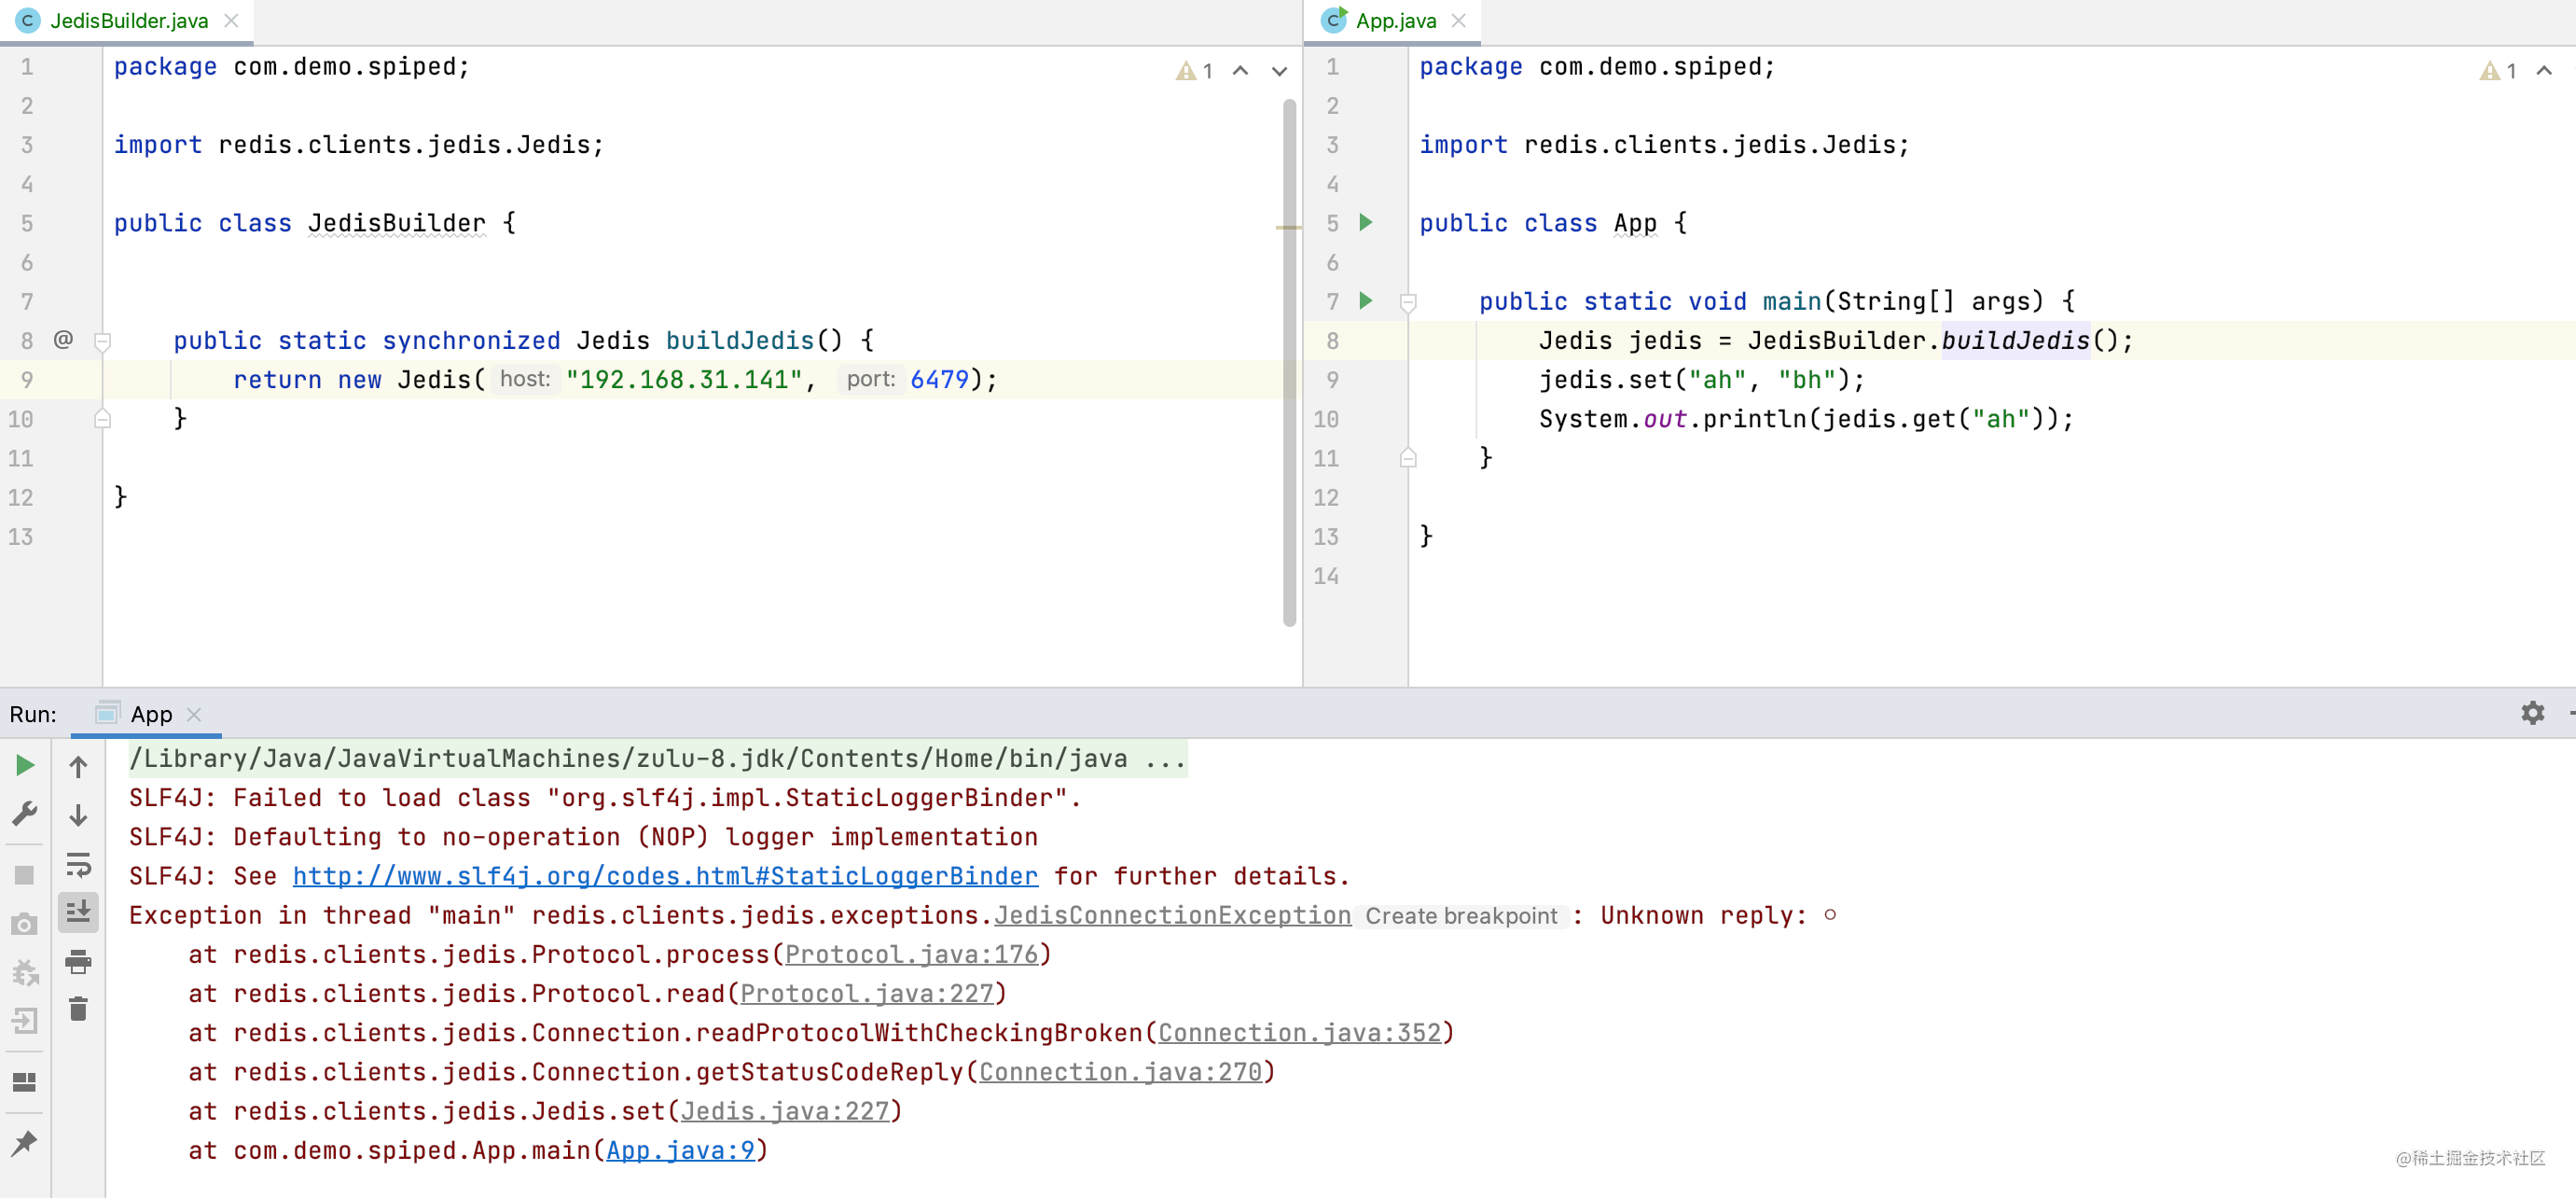2576x1198 pixels.
Task: Run class App from gutter arrow on line 5
Action: [x=1366, y=222]
